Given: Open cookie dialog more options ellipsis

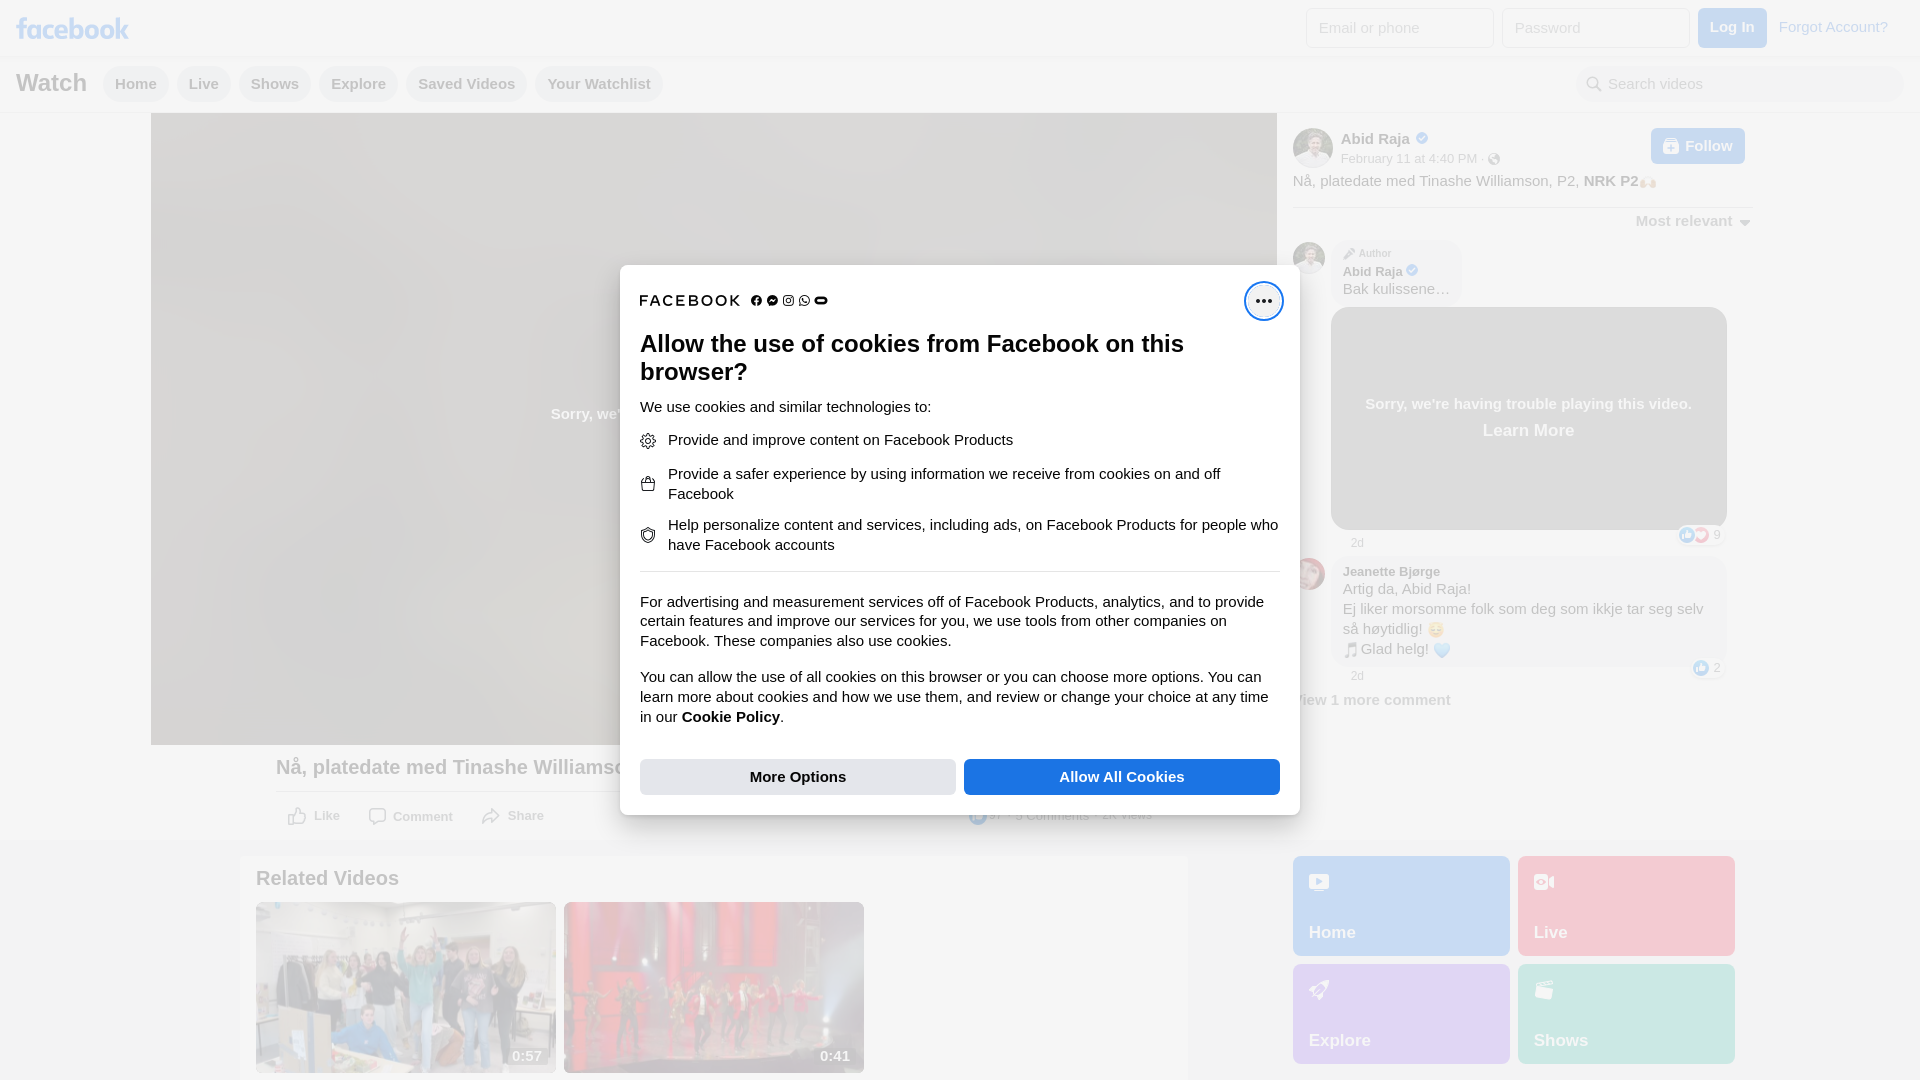Looking at the screenshot, I should pyautogui.click(x=1263, y=301).
